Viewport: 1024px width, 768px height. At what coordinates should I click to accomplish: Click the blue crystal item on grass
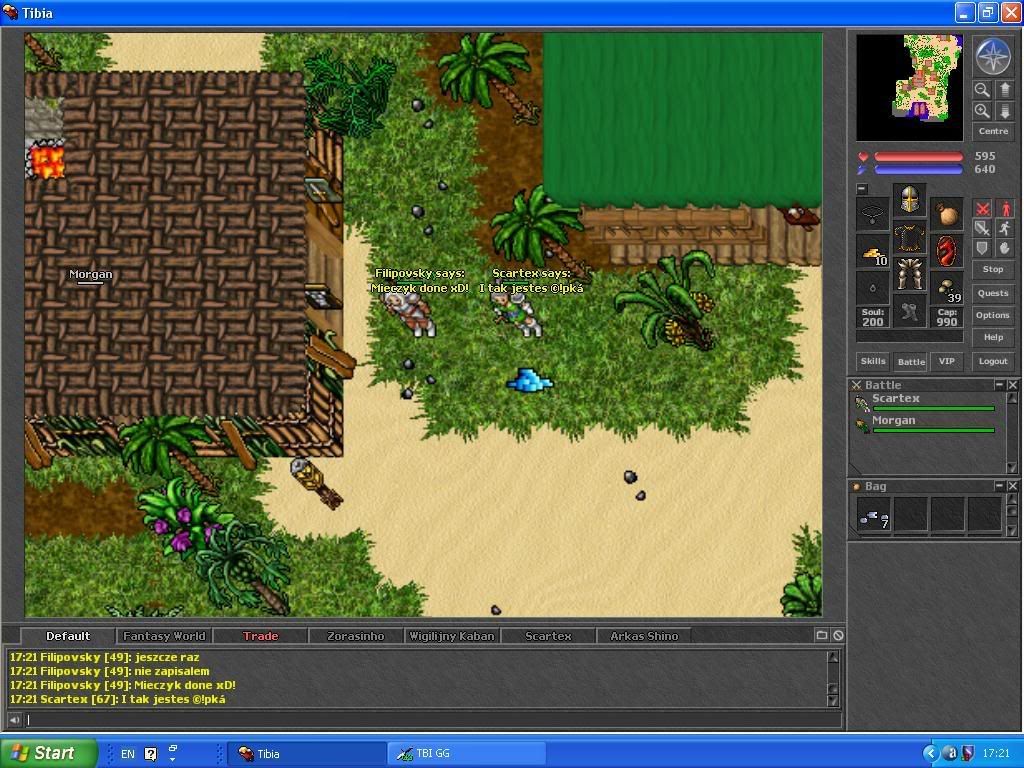[x=530, y=380]
